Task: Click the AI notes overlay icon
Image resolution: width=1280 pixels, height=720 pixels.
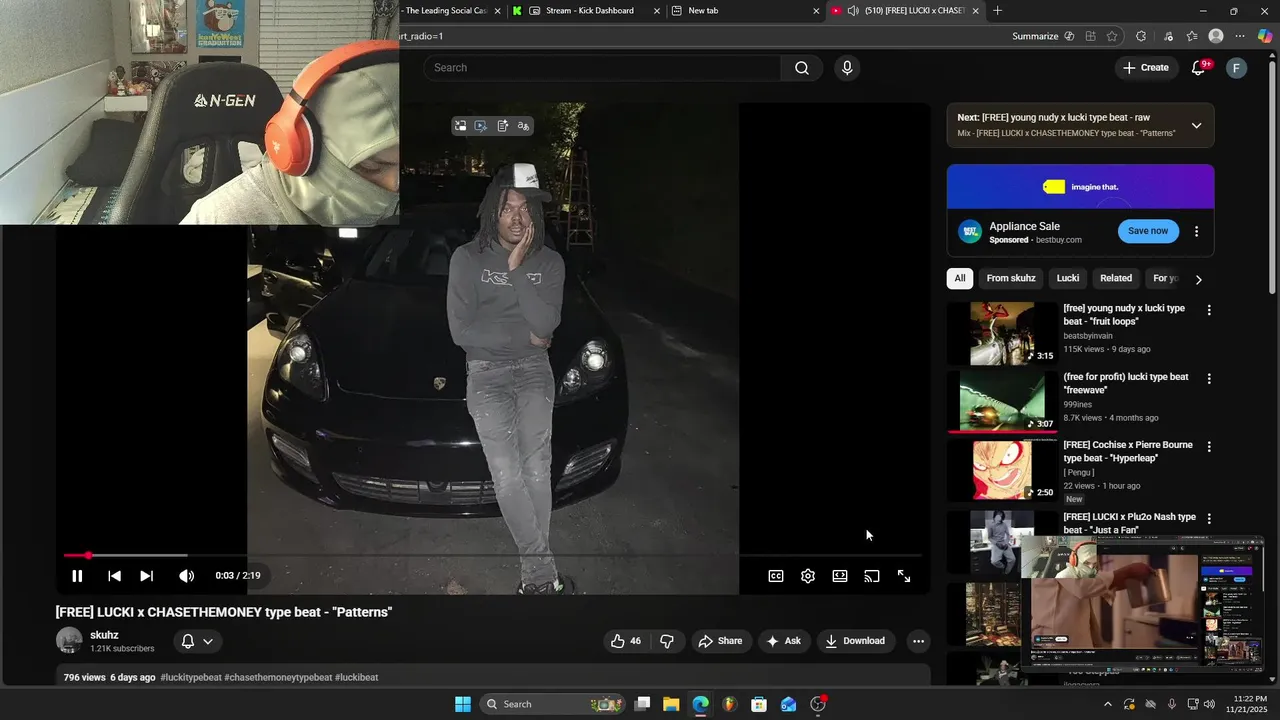Action: coord(502,126)
